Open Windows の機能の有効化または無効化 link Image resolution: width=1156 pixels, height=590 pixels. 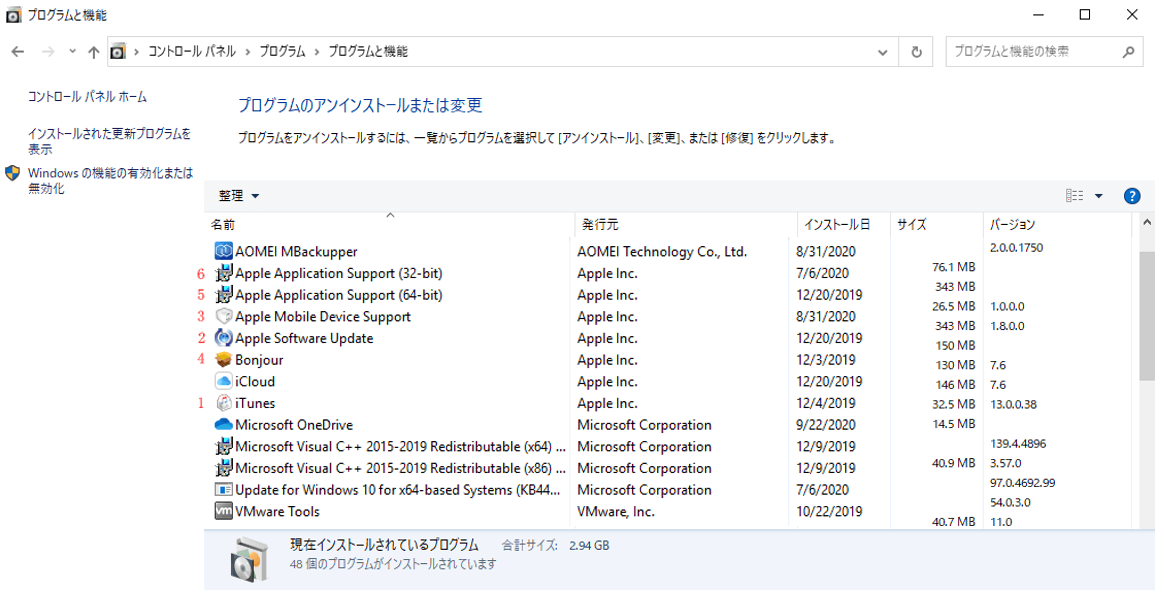point(110,180)
